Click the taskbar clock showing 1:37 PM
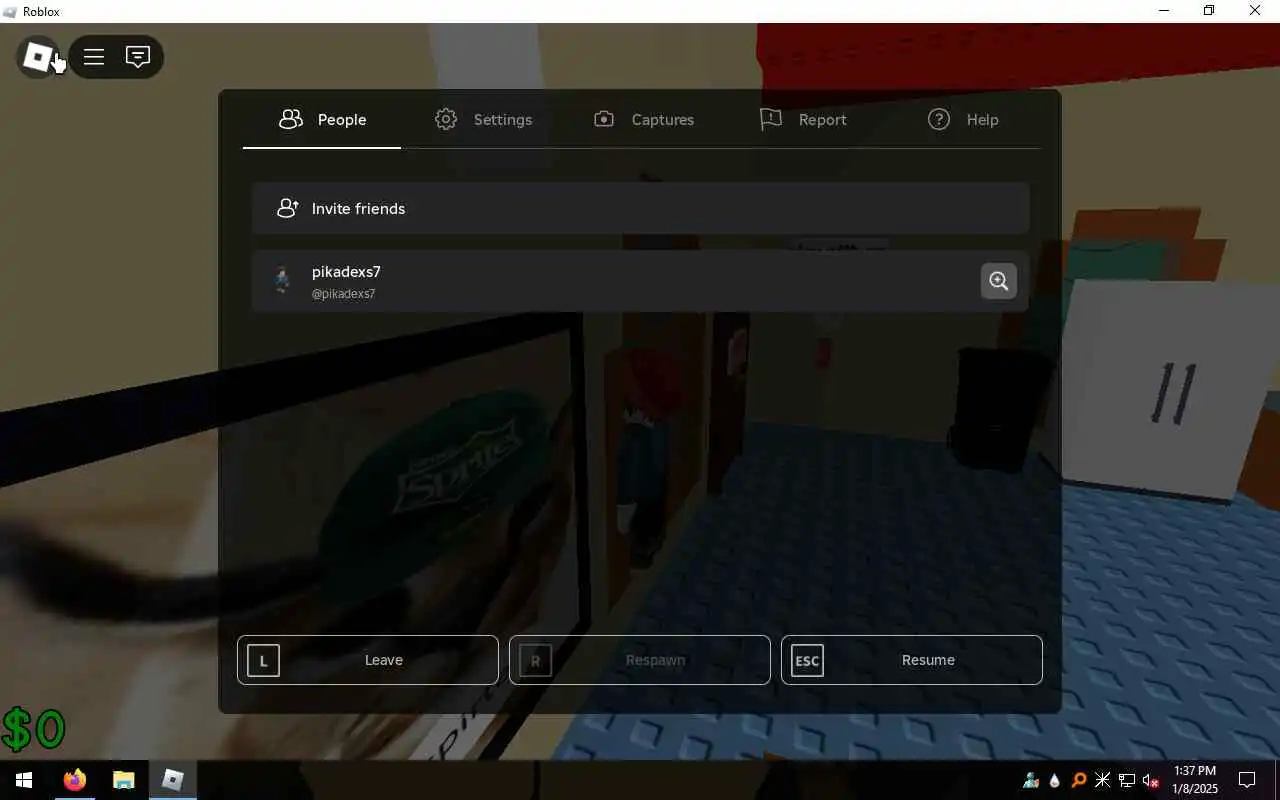Image resolution: width=1280 pixels, height=800 pixels. click(x=1195, y=780)
